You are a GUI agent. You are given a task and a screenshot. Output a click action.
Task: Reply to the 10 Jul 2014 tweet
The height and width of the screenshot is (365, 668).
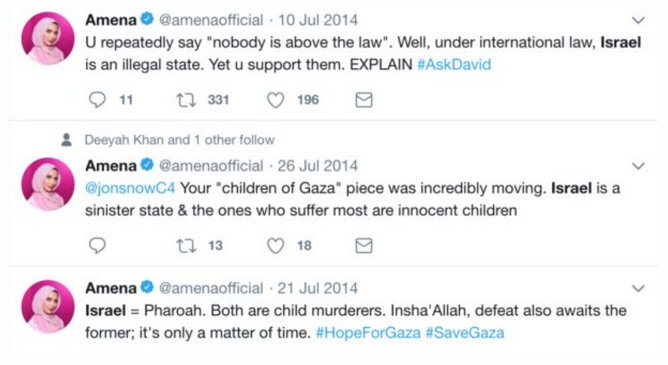click(x=97, y=100)
